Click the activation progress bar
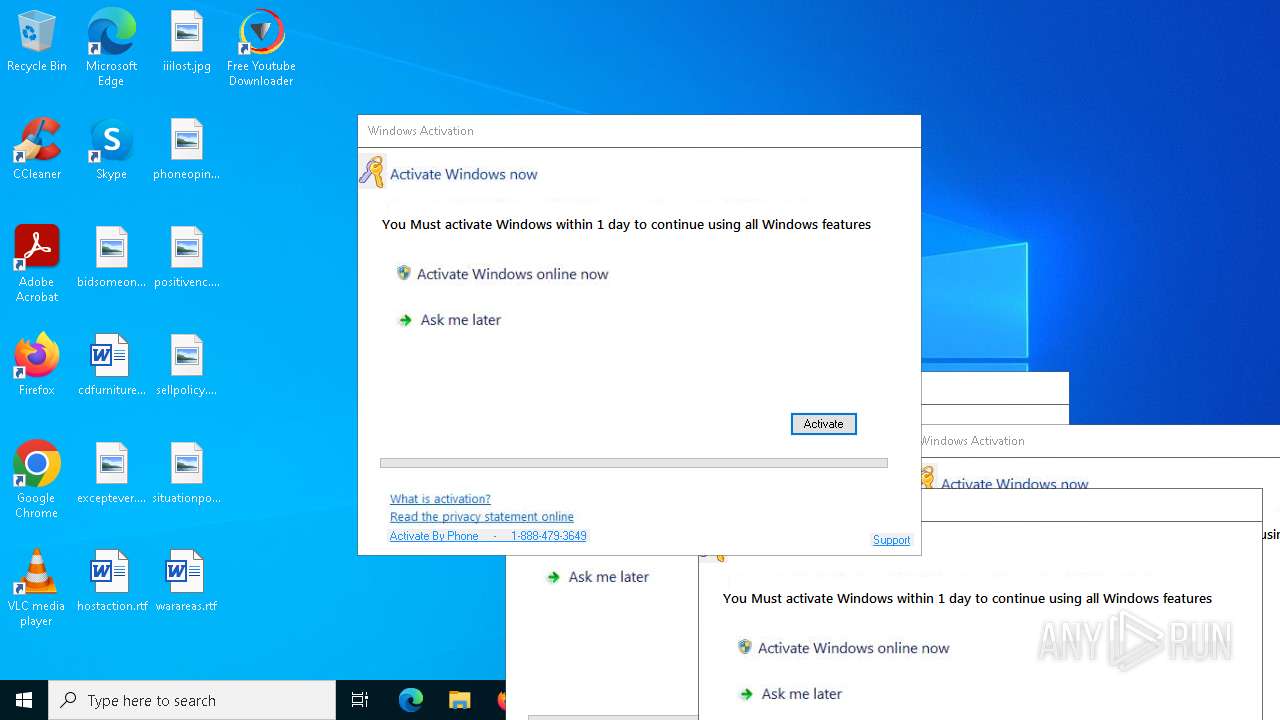The image size is (1280, 720). (x=634, y=463)
